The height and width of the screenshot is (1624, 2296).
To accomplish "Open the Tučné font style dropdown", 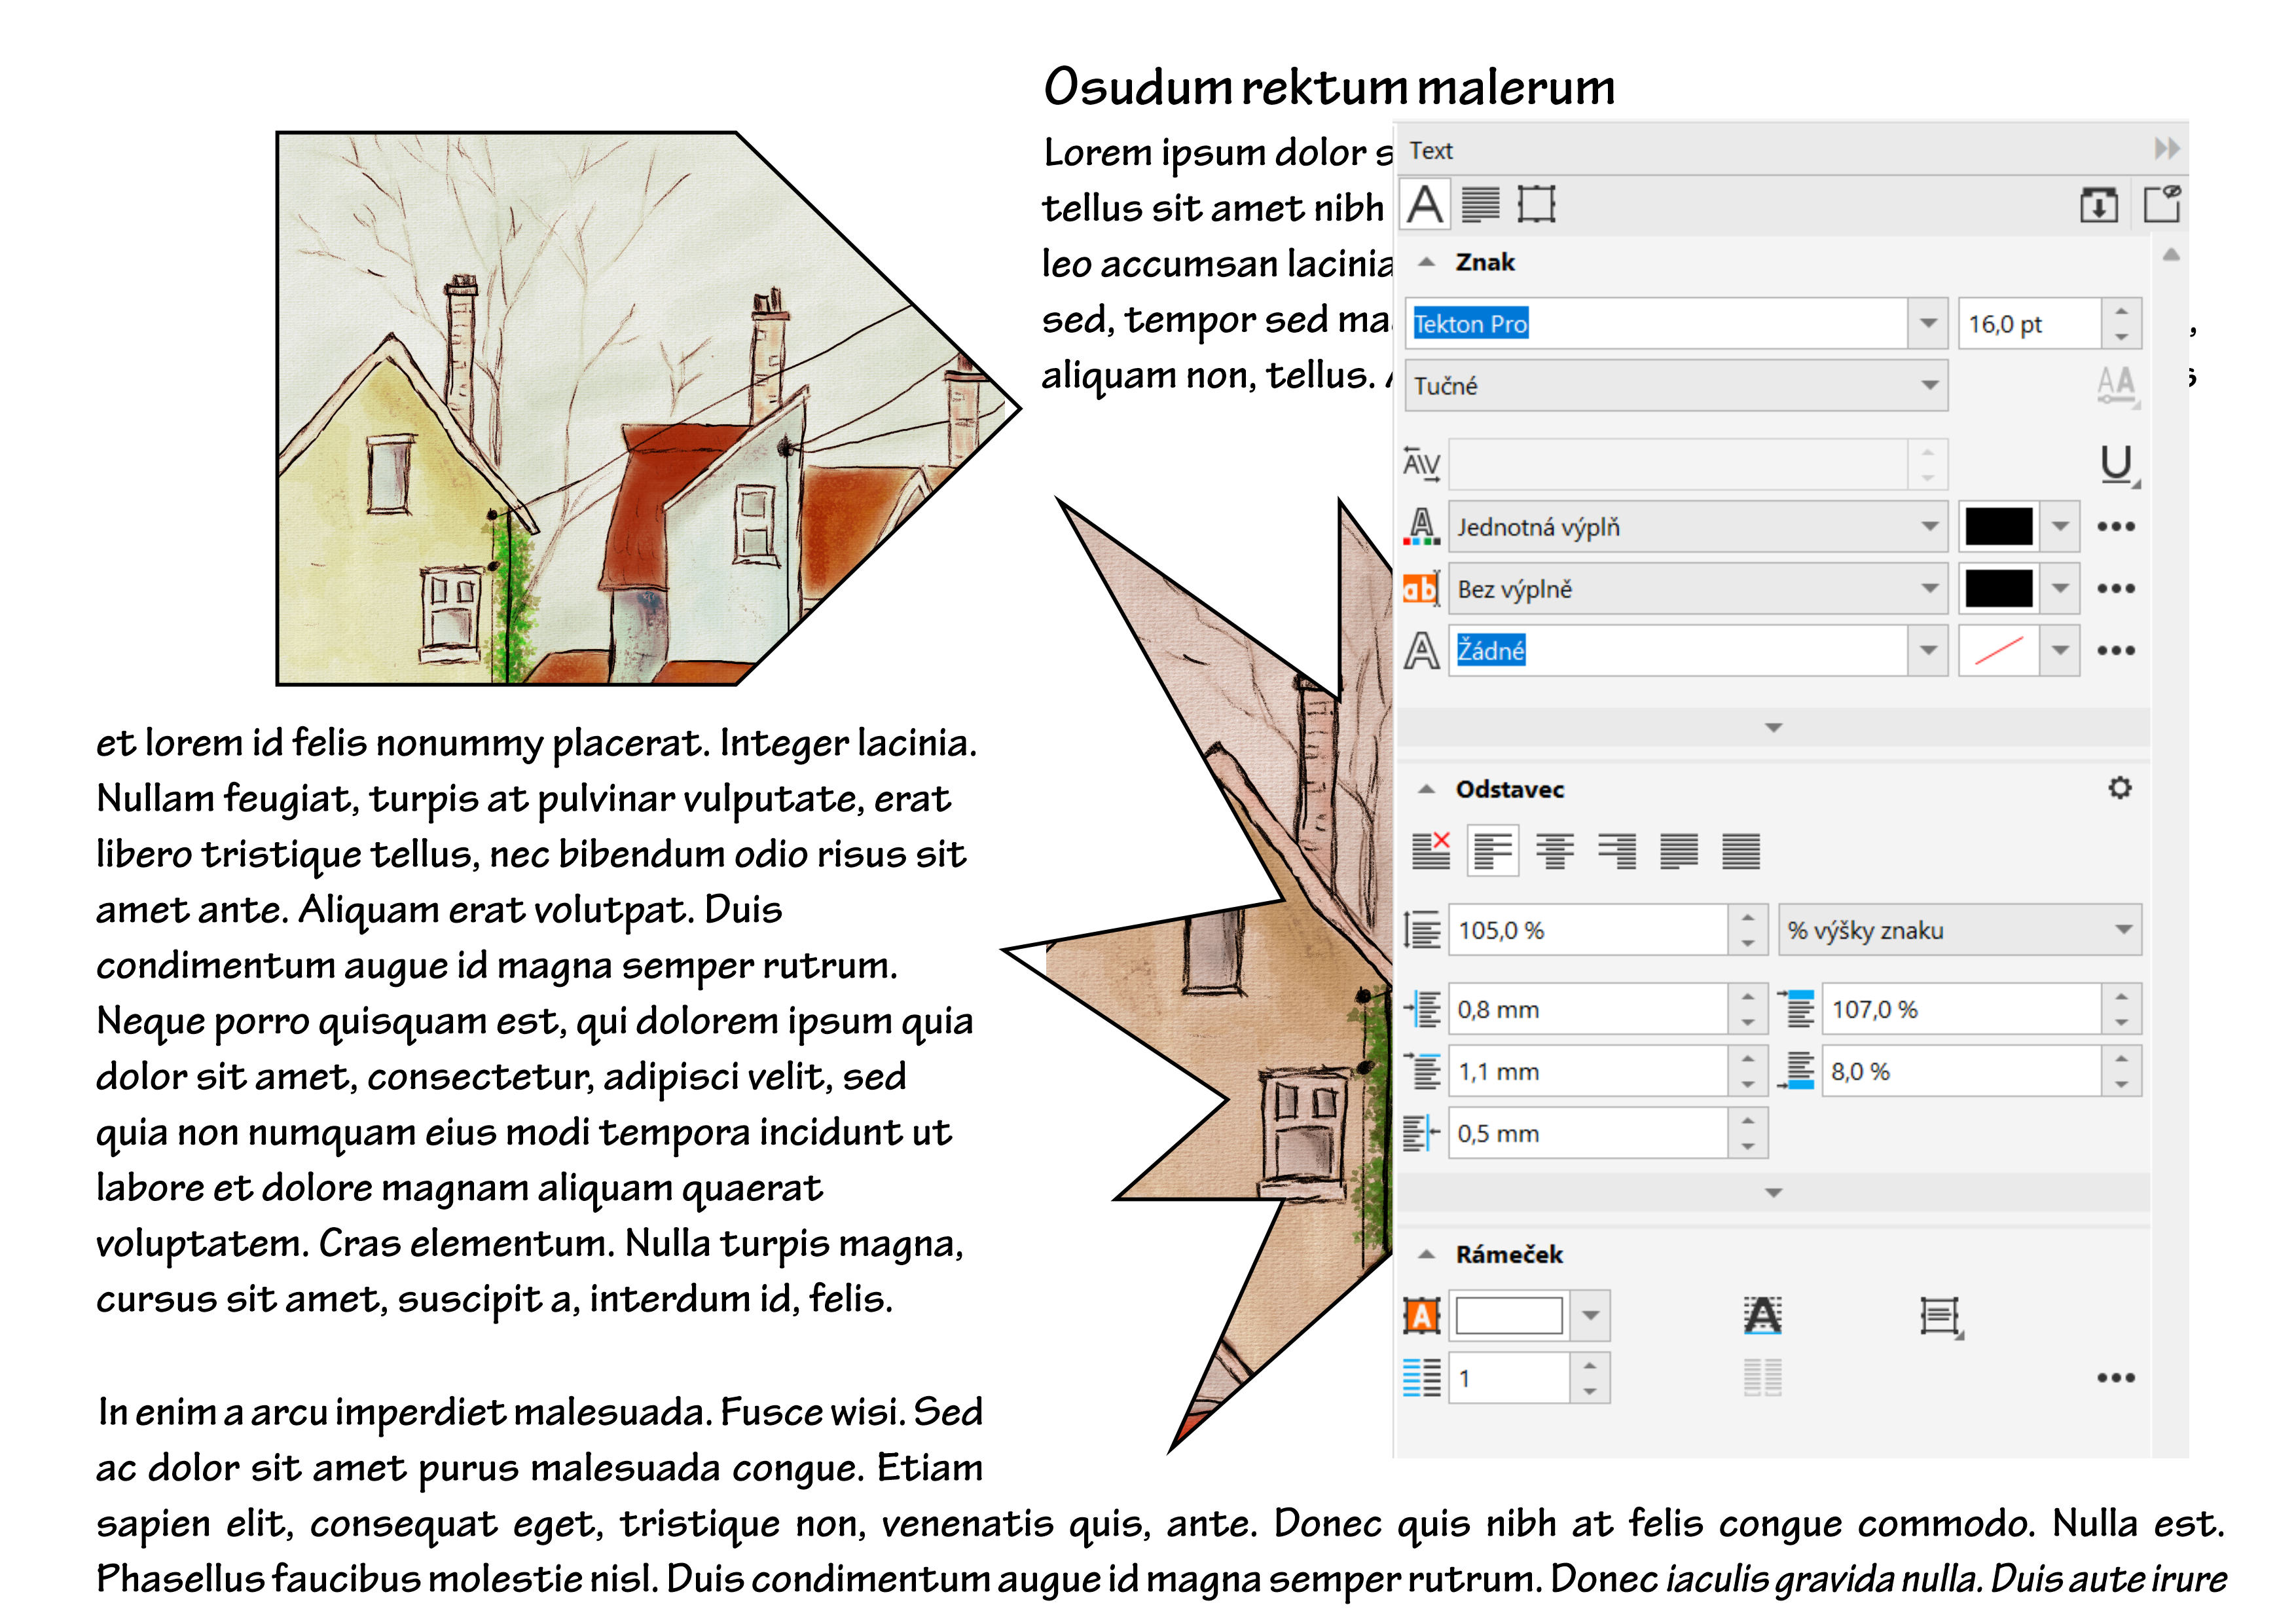I will click(1928, 386).
